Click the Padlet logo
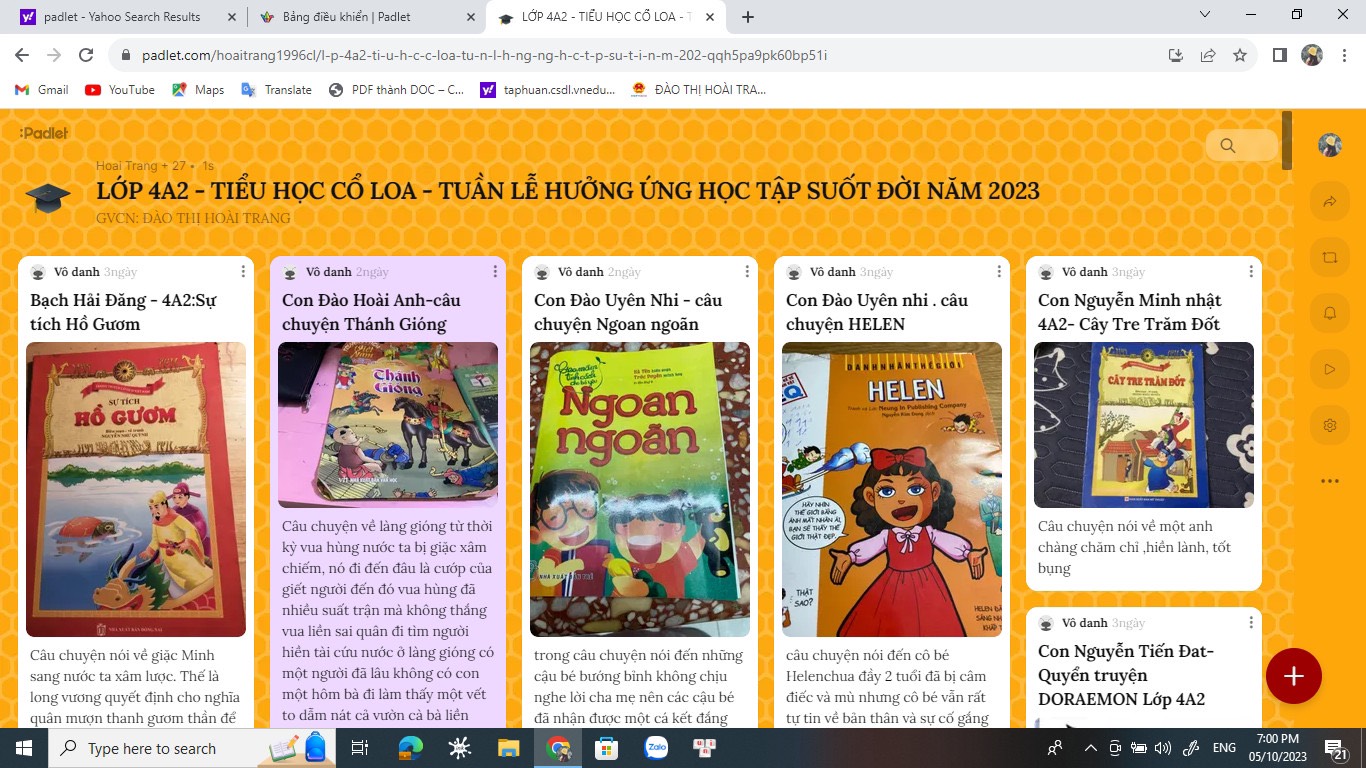The image size is (1366, 768). [44, 133]
